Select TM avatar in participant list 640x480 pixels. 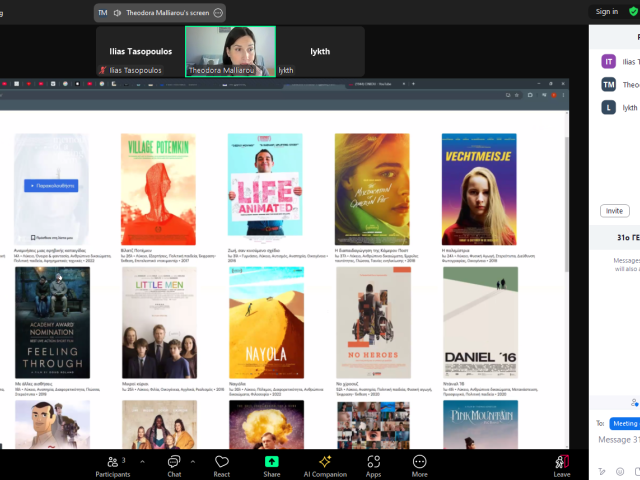click(609, 84)
